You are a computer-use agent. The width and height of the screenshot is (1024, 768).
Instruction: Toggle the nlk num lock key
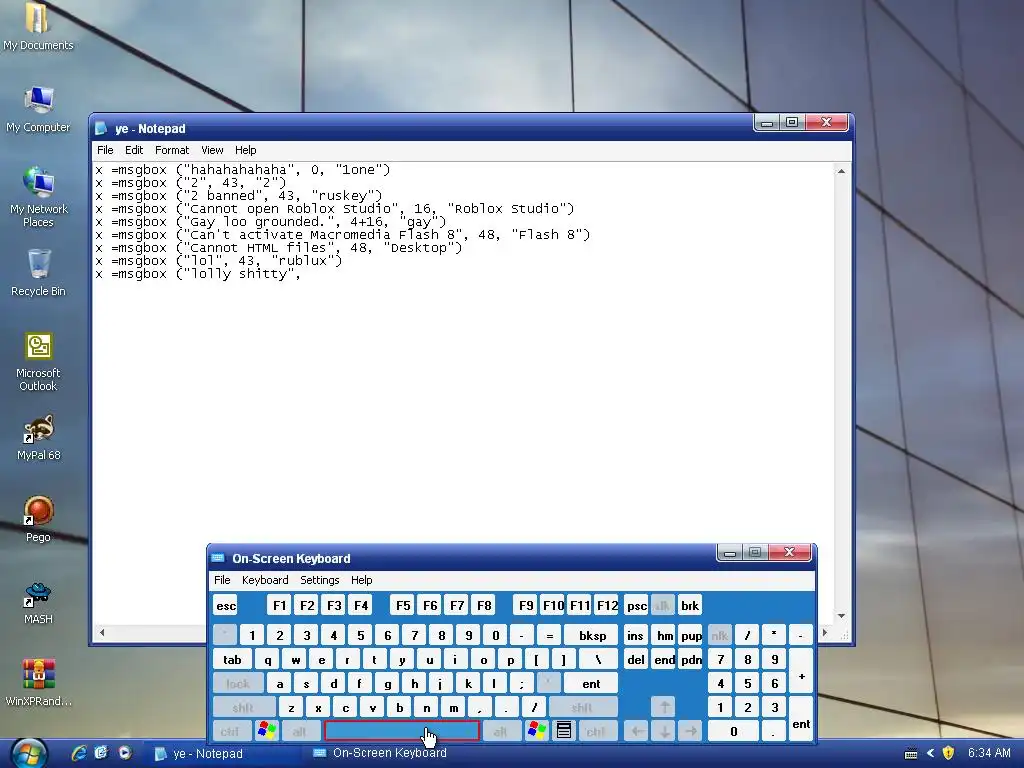click(x=720, y=635)
